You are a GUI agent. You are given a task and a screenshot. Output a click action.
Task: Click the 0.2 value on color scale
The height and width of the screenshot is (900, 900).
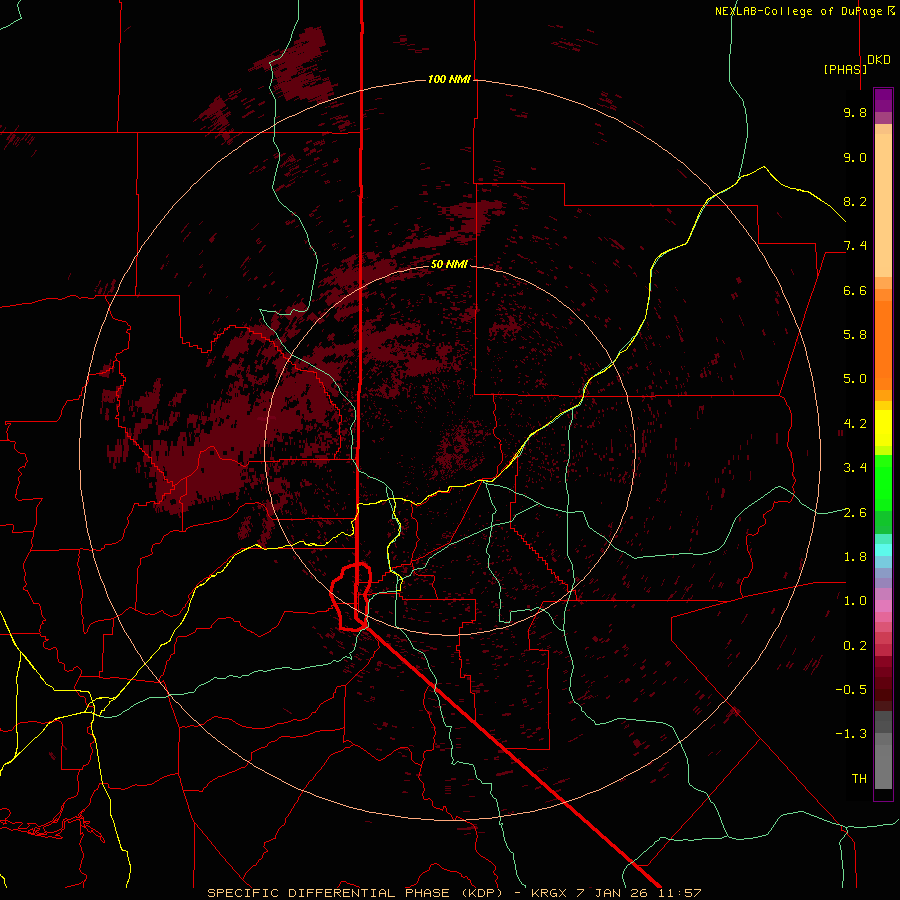(x=855, y=646)
